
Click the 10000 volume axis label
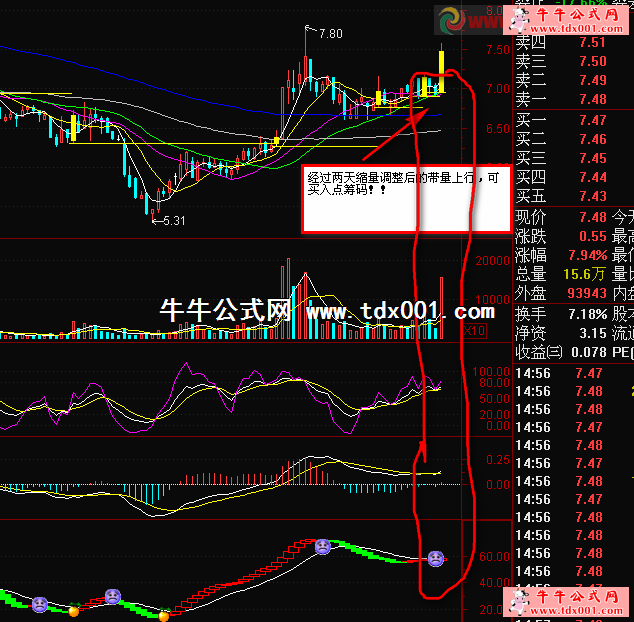[x=492, y=300]
